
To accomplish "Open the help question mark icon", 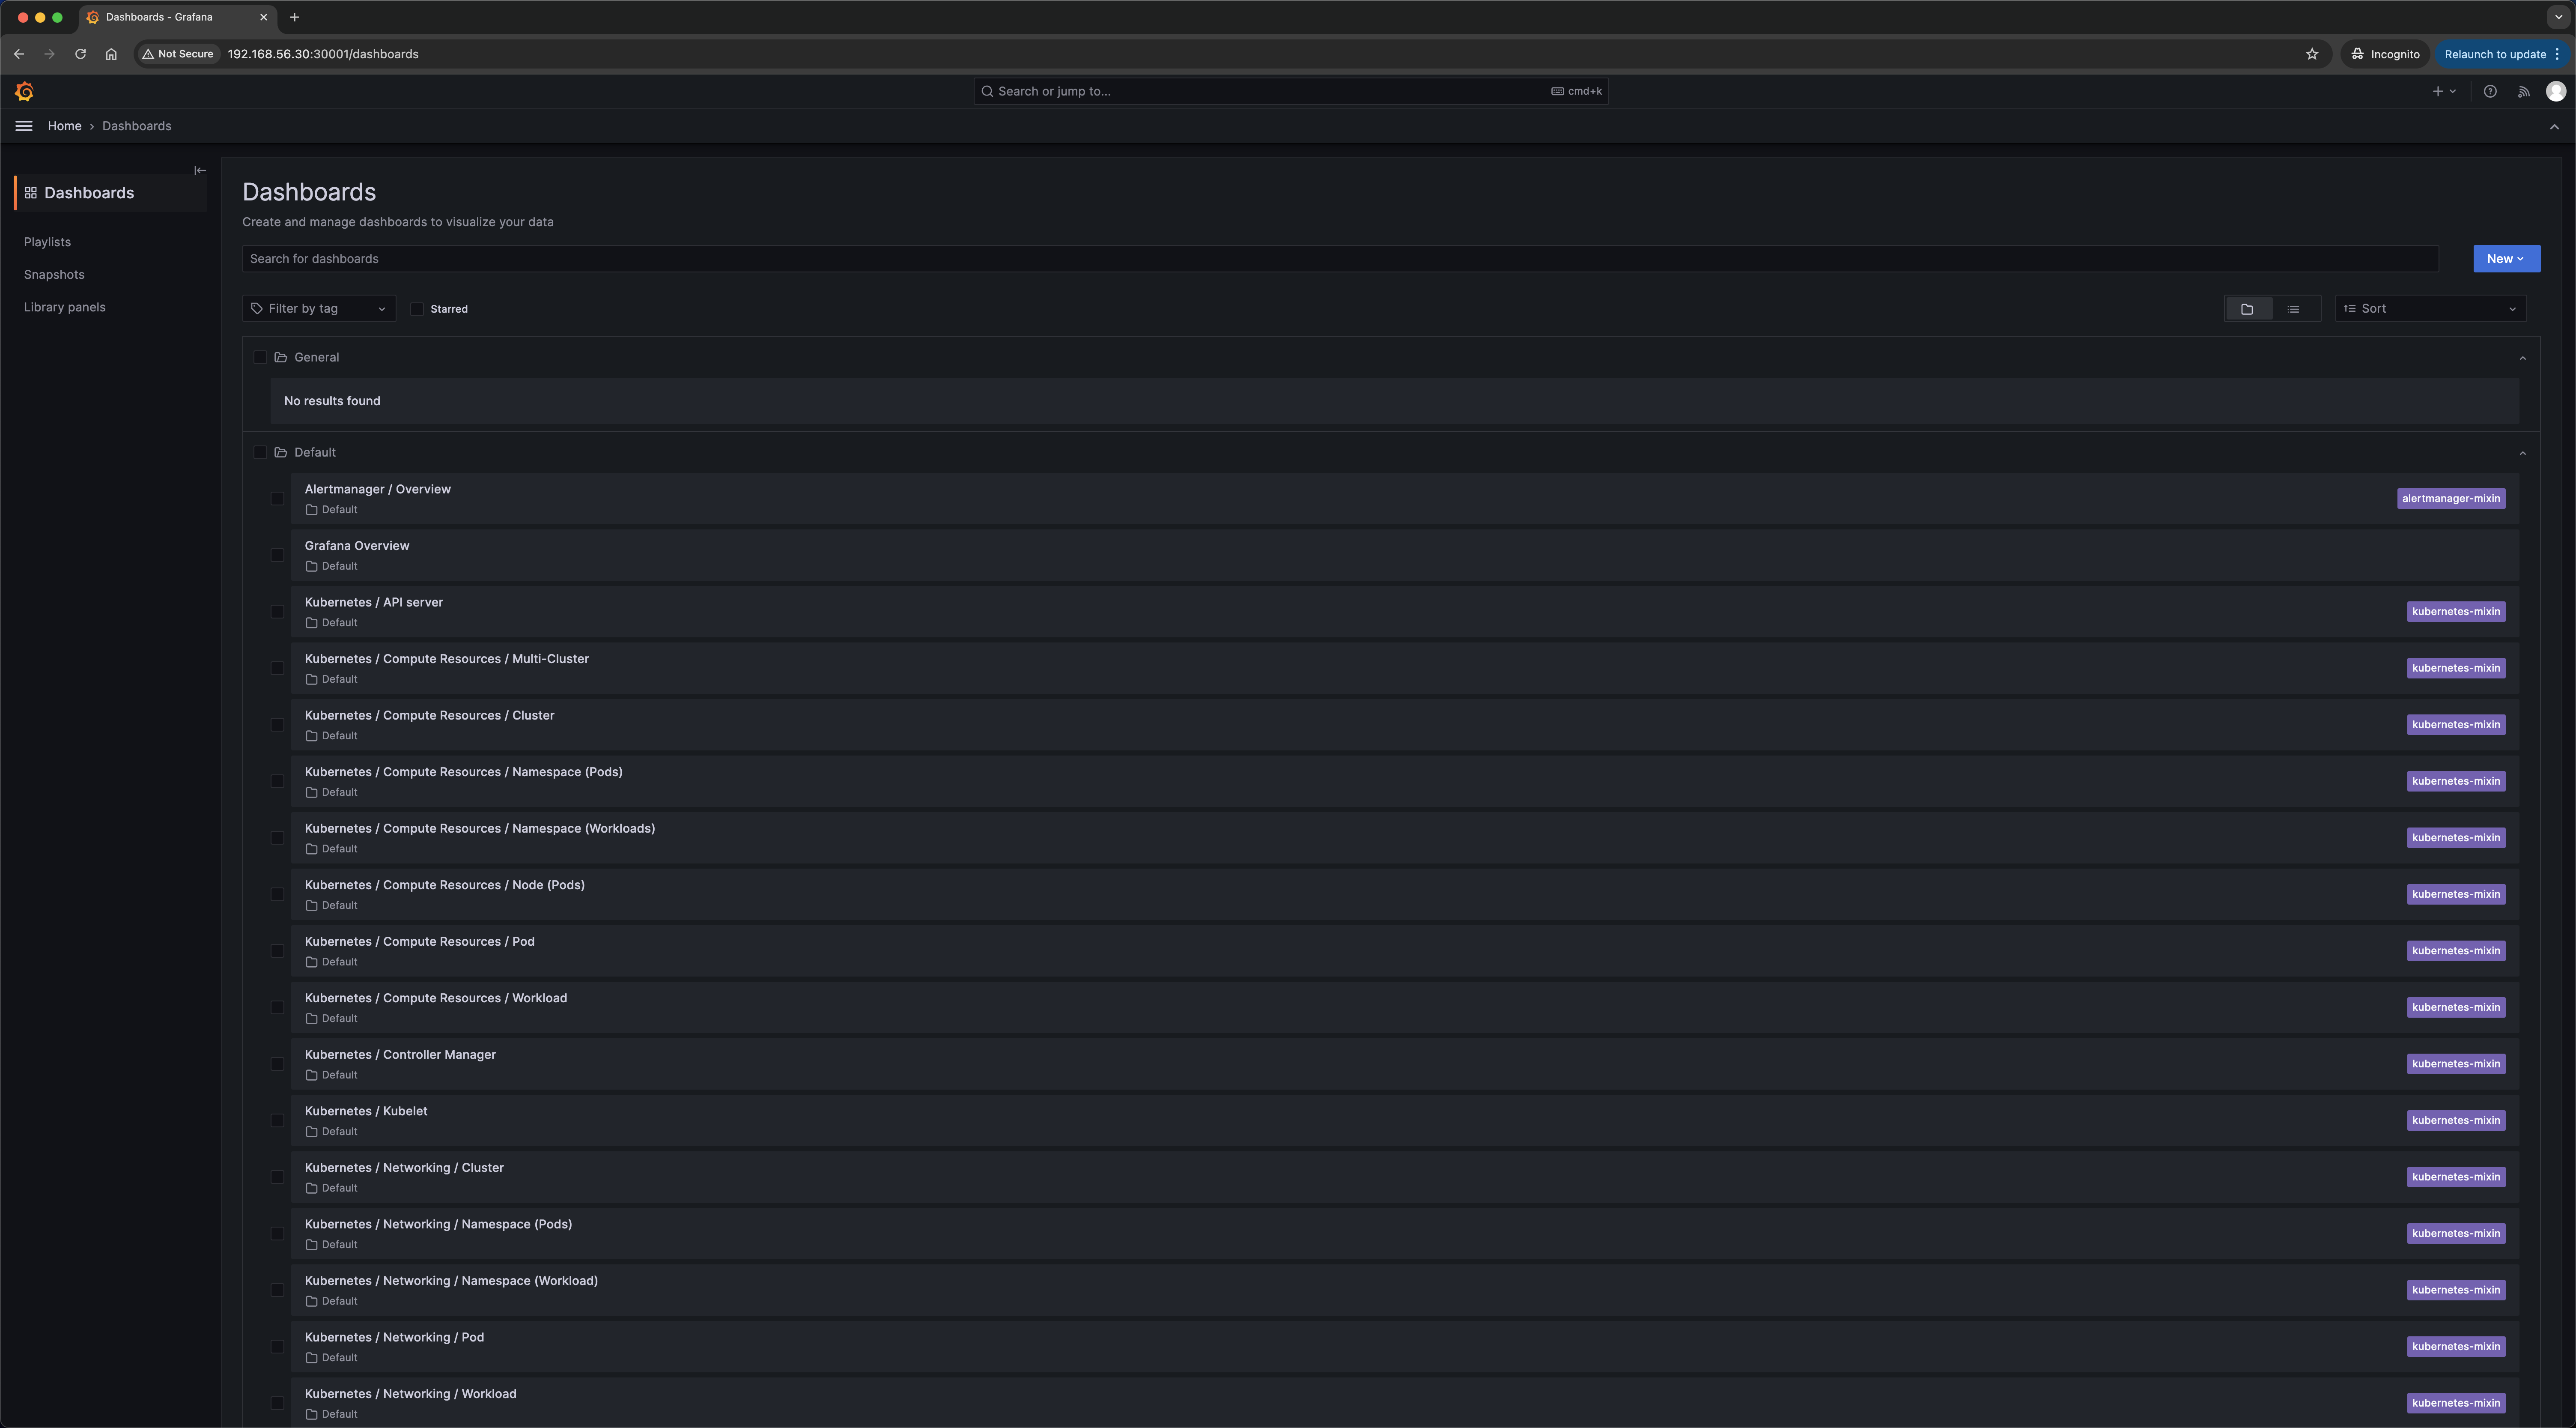I will pyautogui.click(x=2490, y=91).
